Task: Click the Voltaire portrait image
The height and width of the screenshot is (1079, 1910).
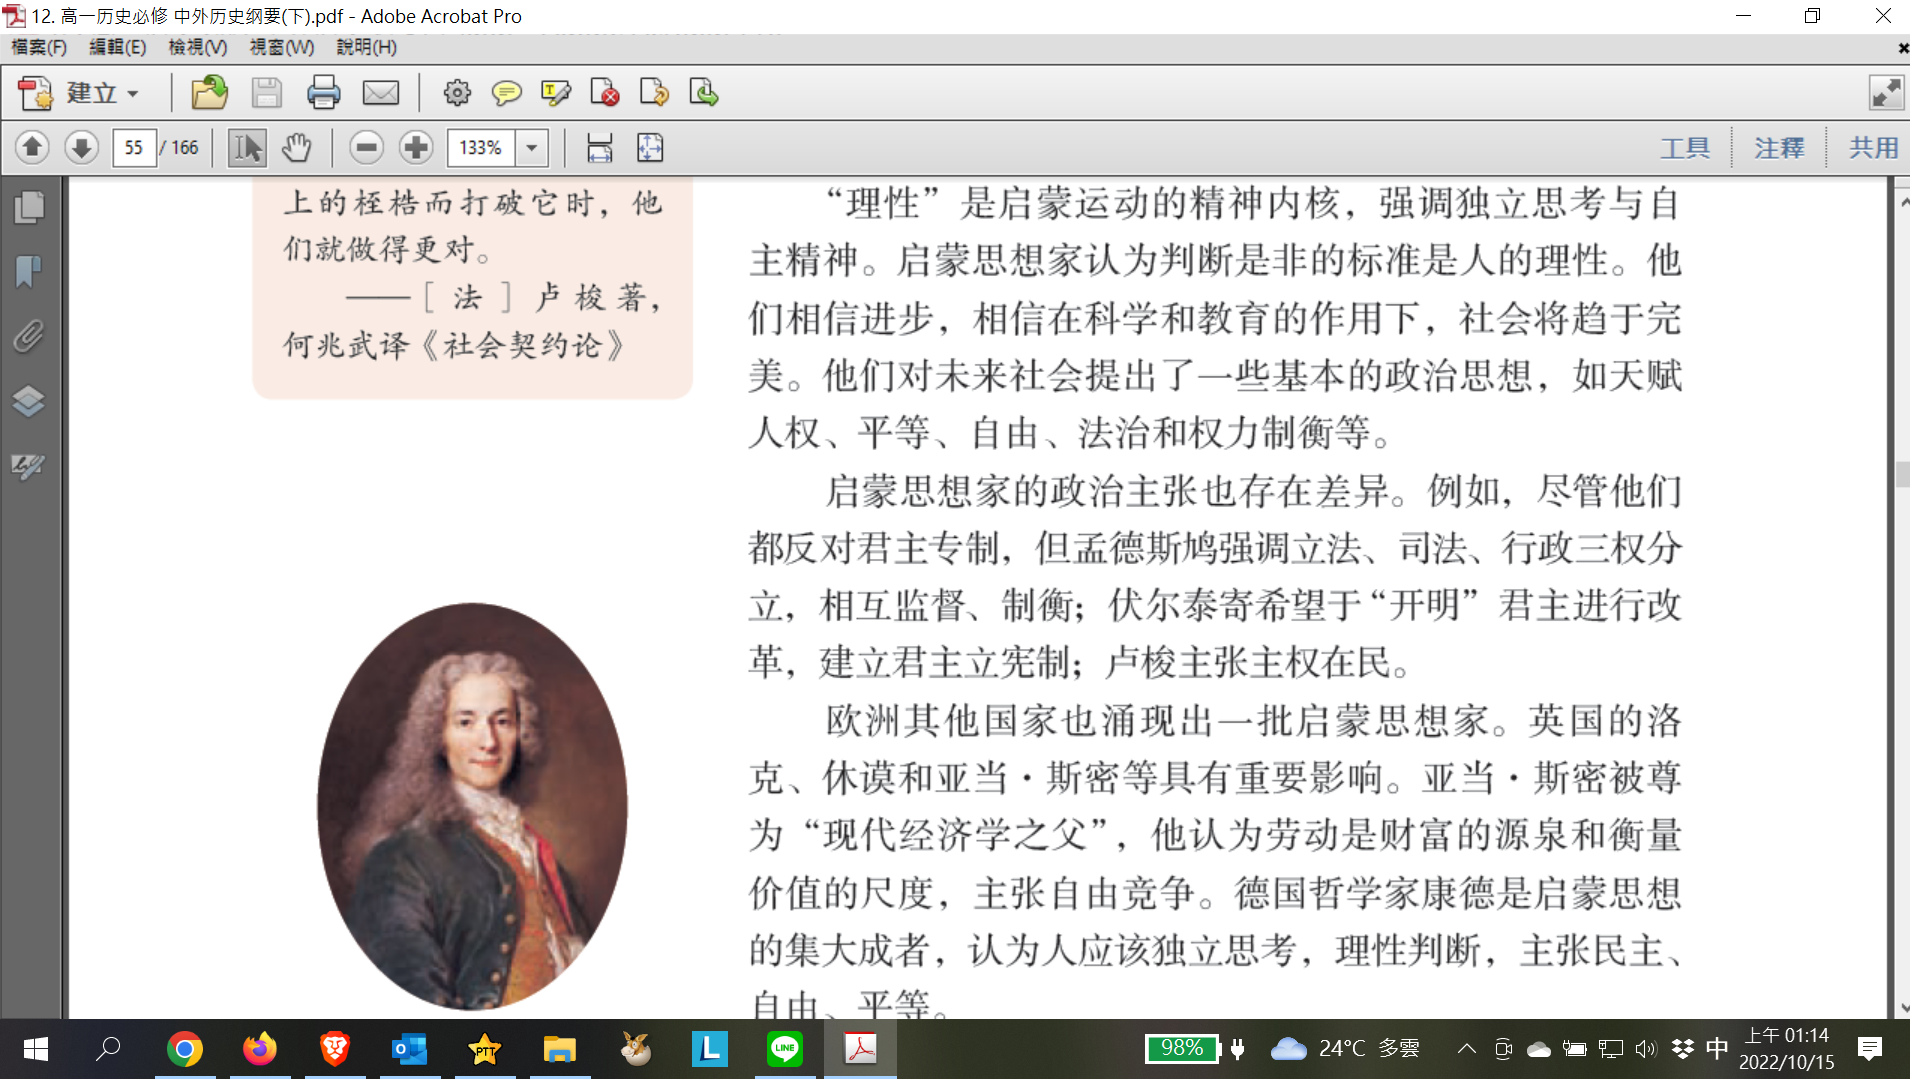Action: click(x=472, y=806)
